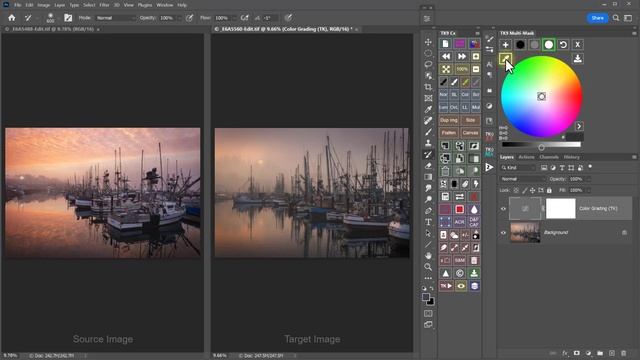640x360 pixels.
Task: Select the white circle in Multi-Mask
Action: 549,45
